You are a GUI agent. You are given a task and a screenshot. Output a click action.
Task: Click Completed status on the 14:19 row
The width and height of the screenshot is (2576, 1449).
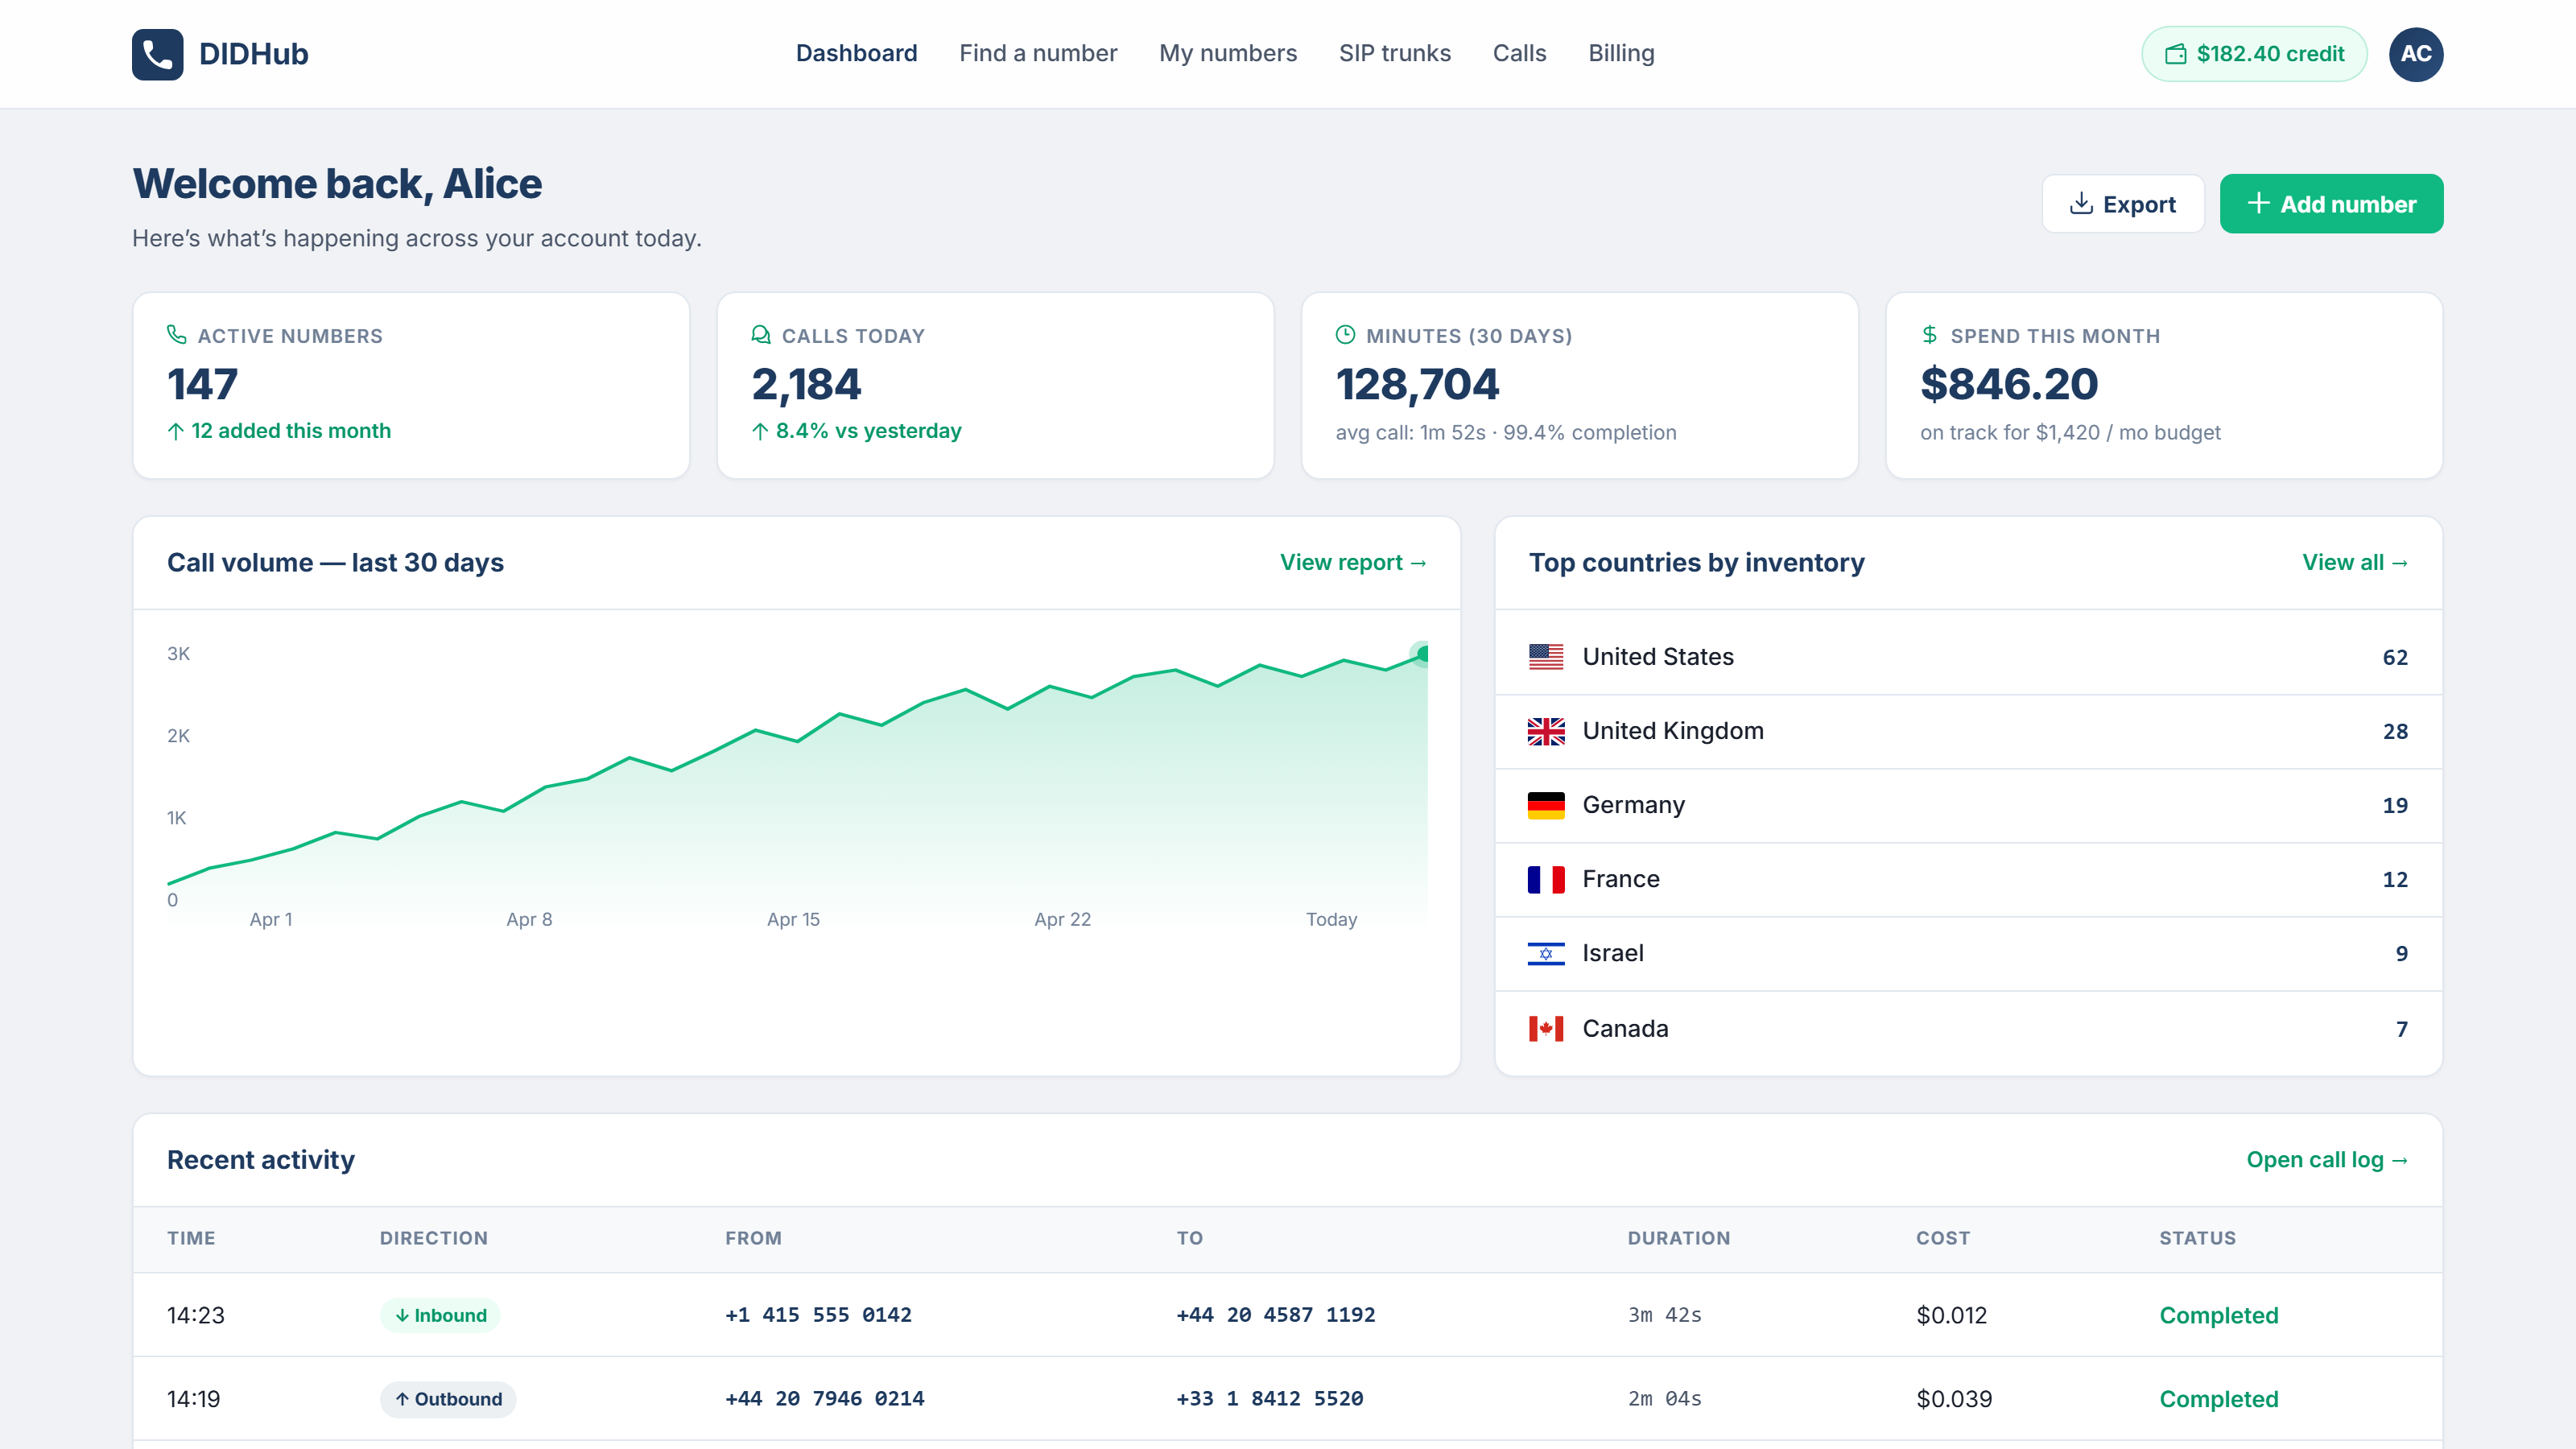click(x=2218, y=1399)
